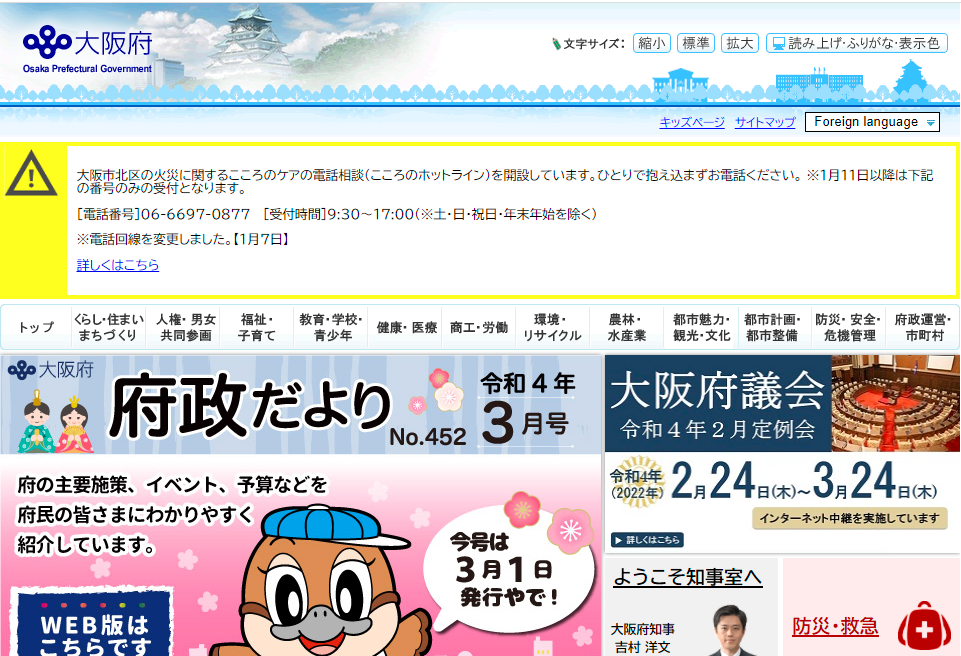
Task: Open 読み上げ・ふりがな・表示色 settings
Action: [x=857, y=43]
